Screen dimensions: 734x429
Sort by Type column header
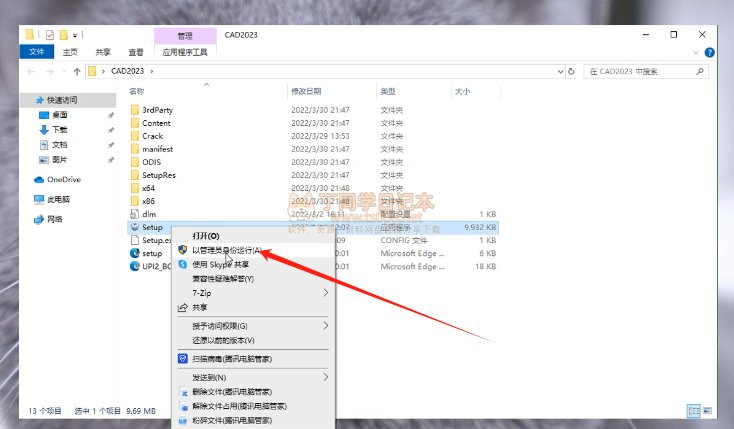coord(388,91)
